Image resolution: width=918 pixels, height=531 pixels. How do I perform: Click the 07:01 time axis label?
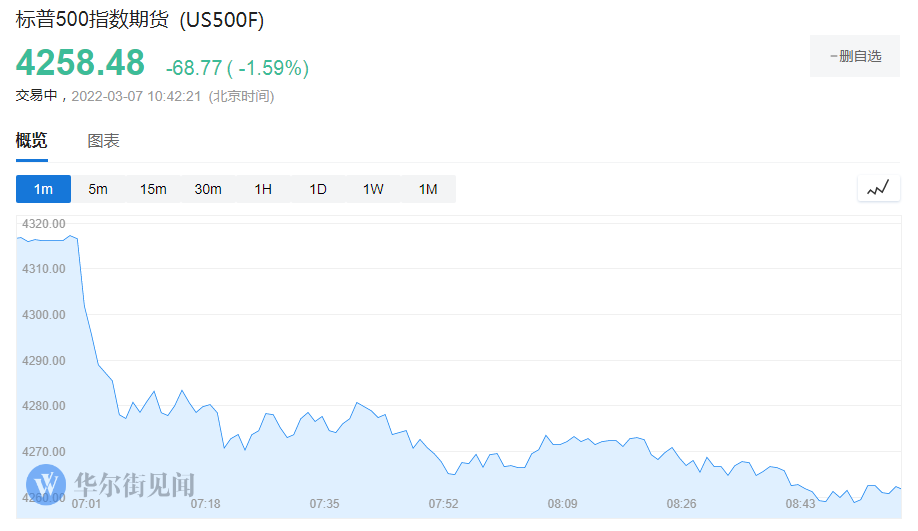click(87, 504)
